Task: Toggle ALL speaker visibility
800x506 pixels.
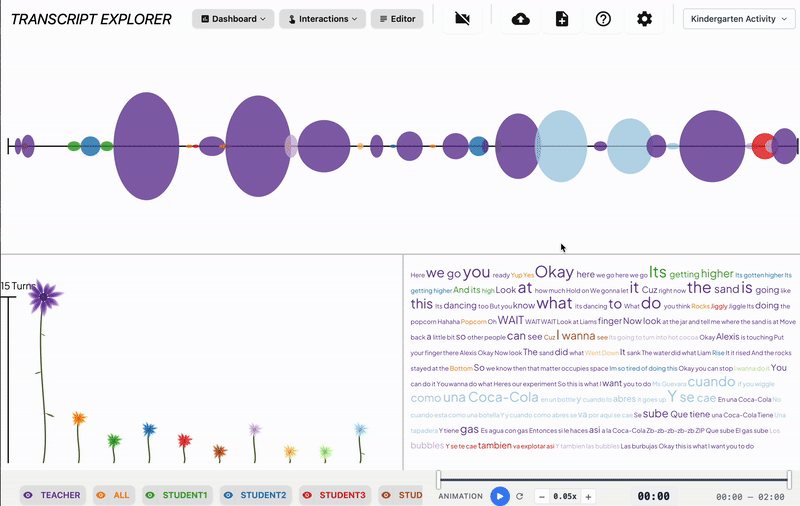Action: click(114, 495)
